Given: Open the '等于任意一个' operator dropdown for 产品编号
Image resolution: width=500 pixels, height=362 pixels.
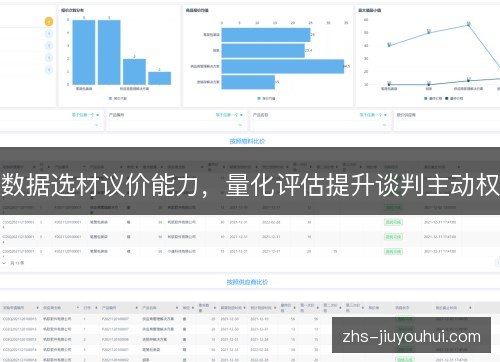Looking at the screenshot, I should pos(229,115).
